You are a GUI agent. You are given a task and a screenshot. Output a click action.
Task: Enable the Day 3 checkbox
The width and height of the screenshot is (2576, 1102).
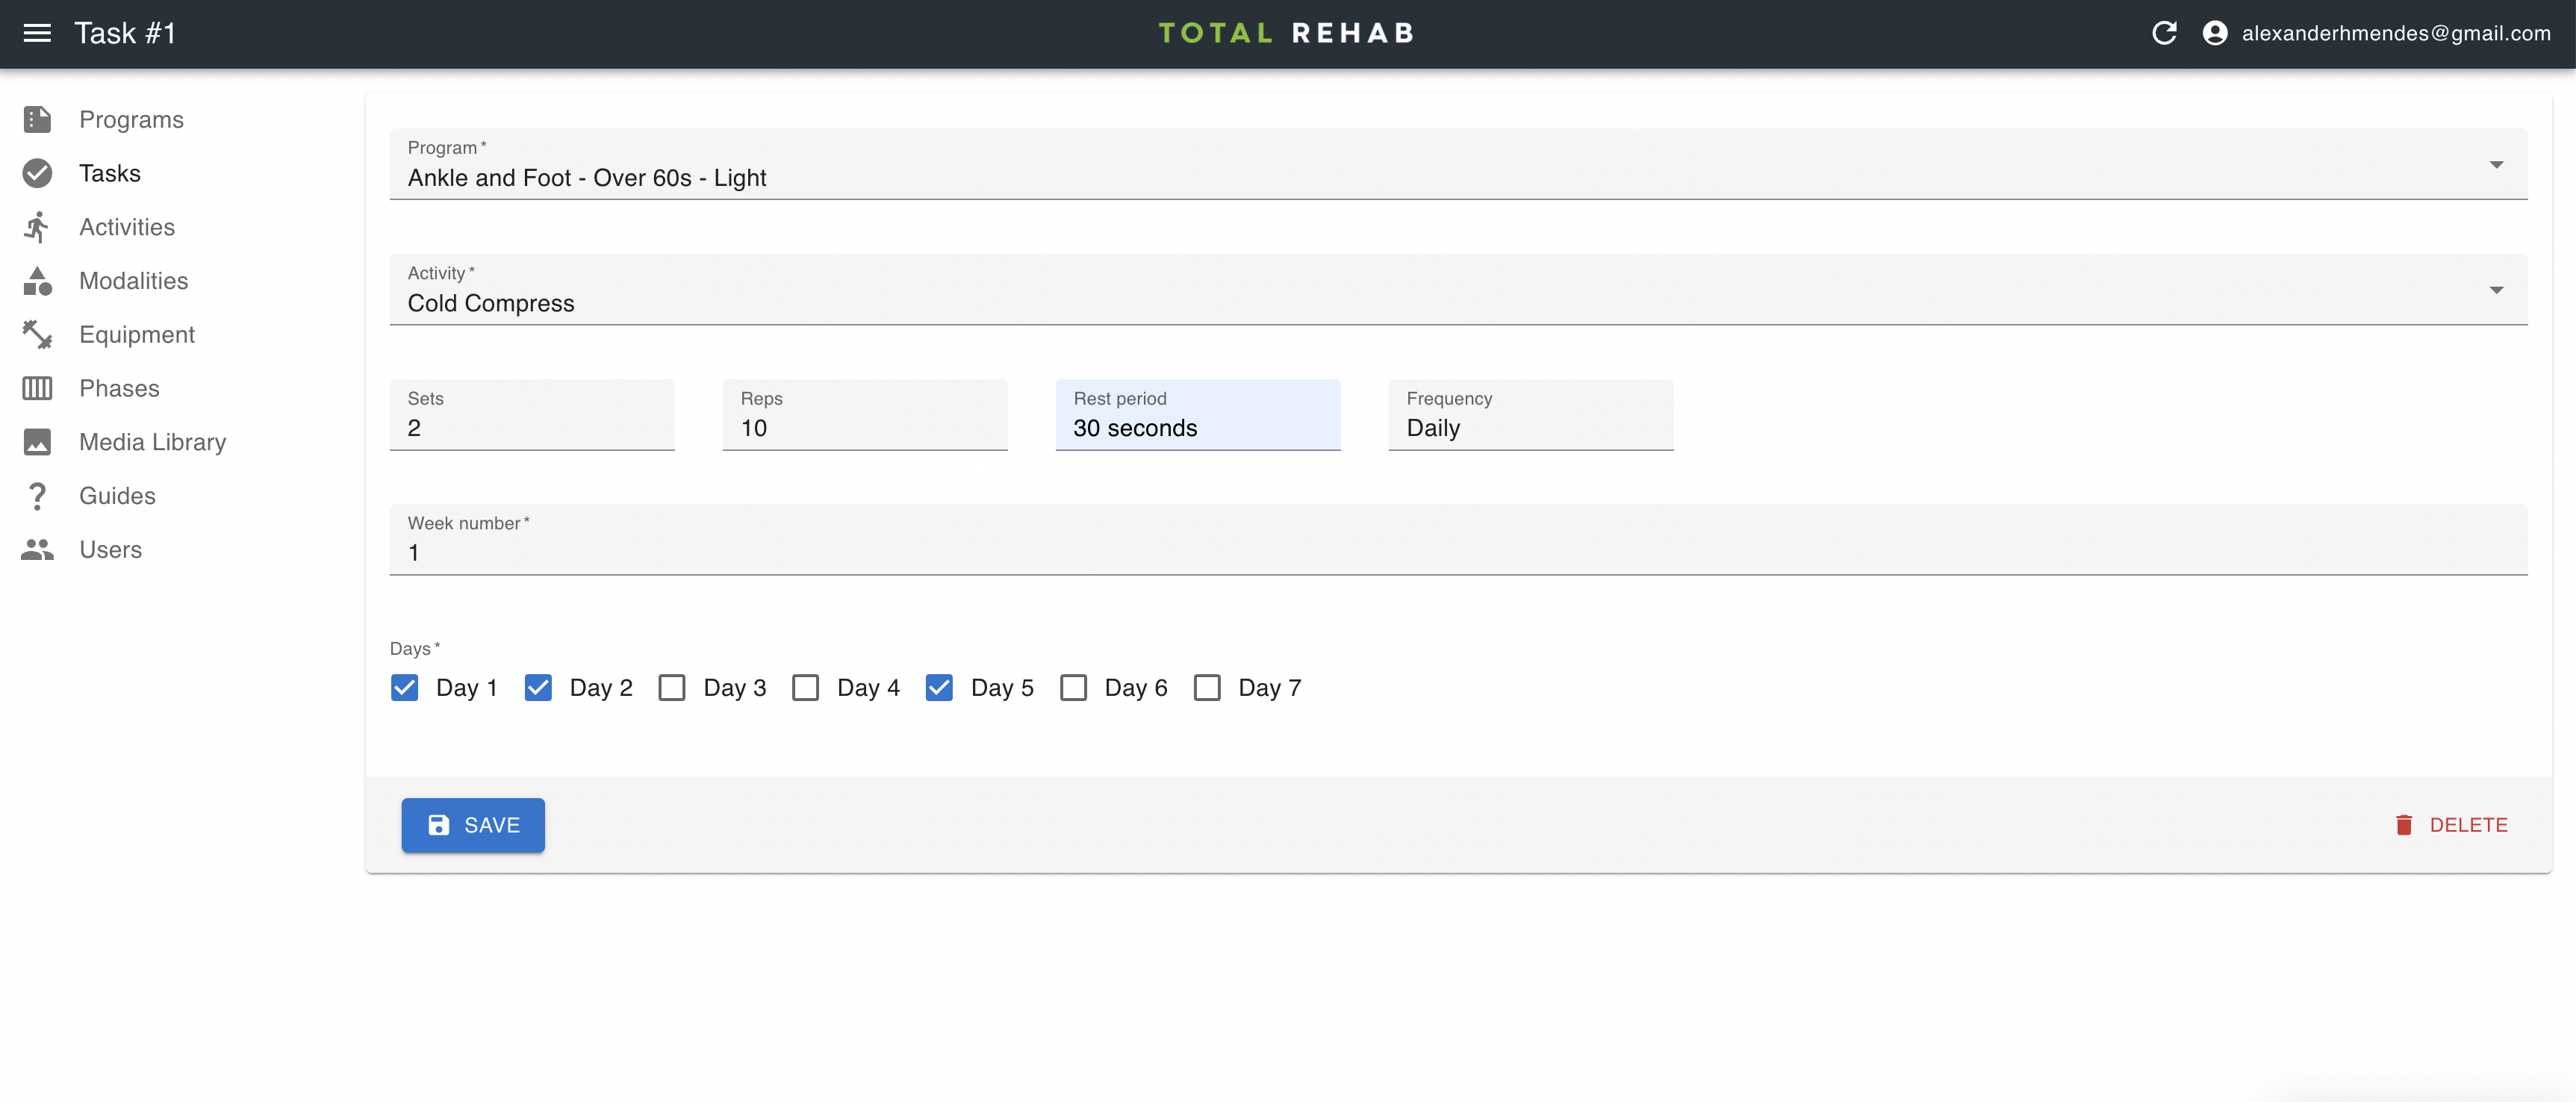pyautogui.click(x=672, y=688)
